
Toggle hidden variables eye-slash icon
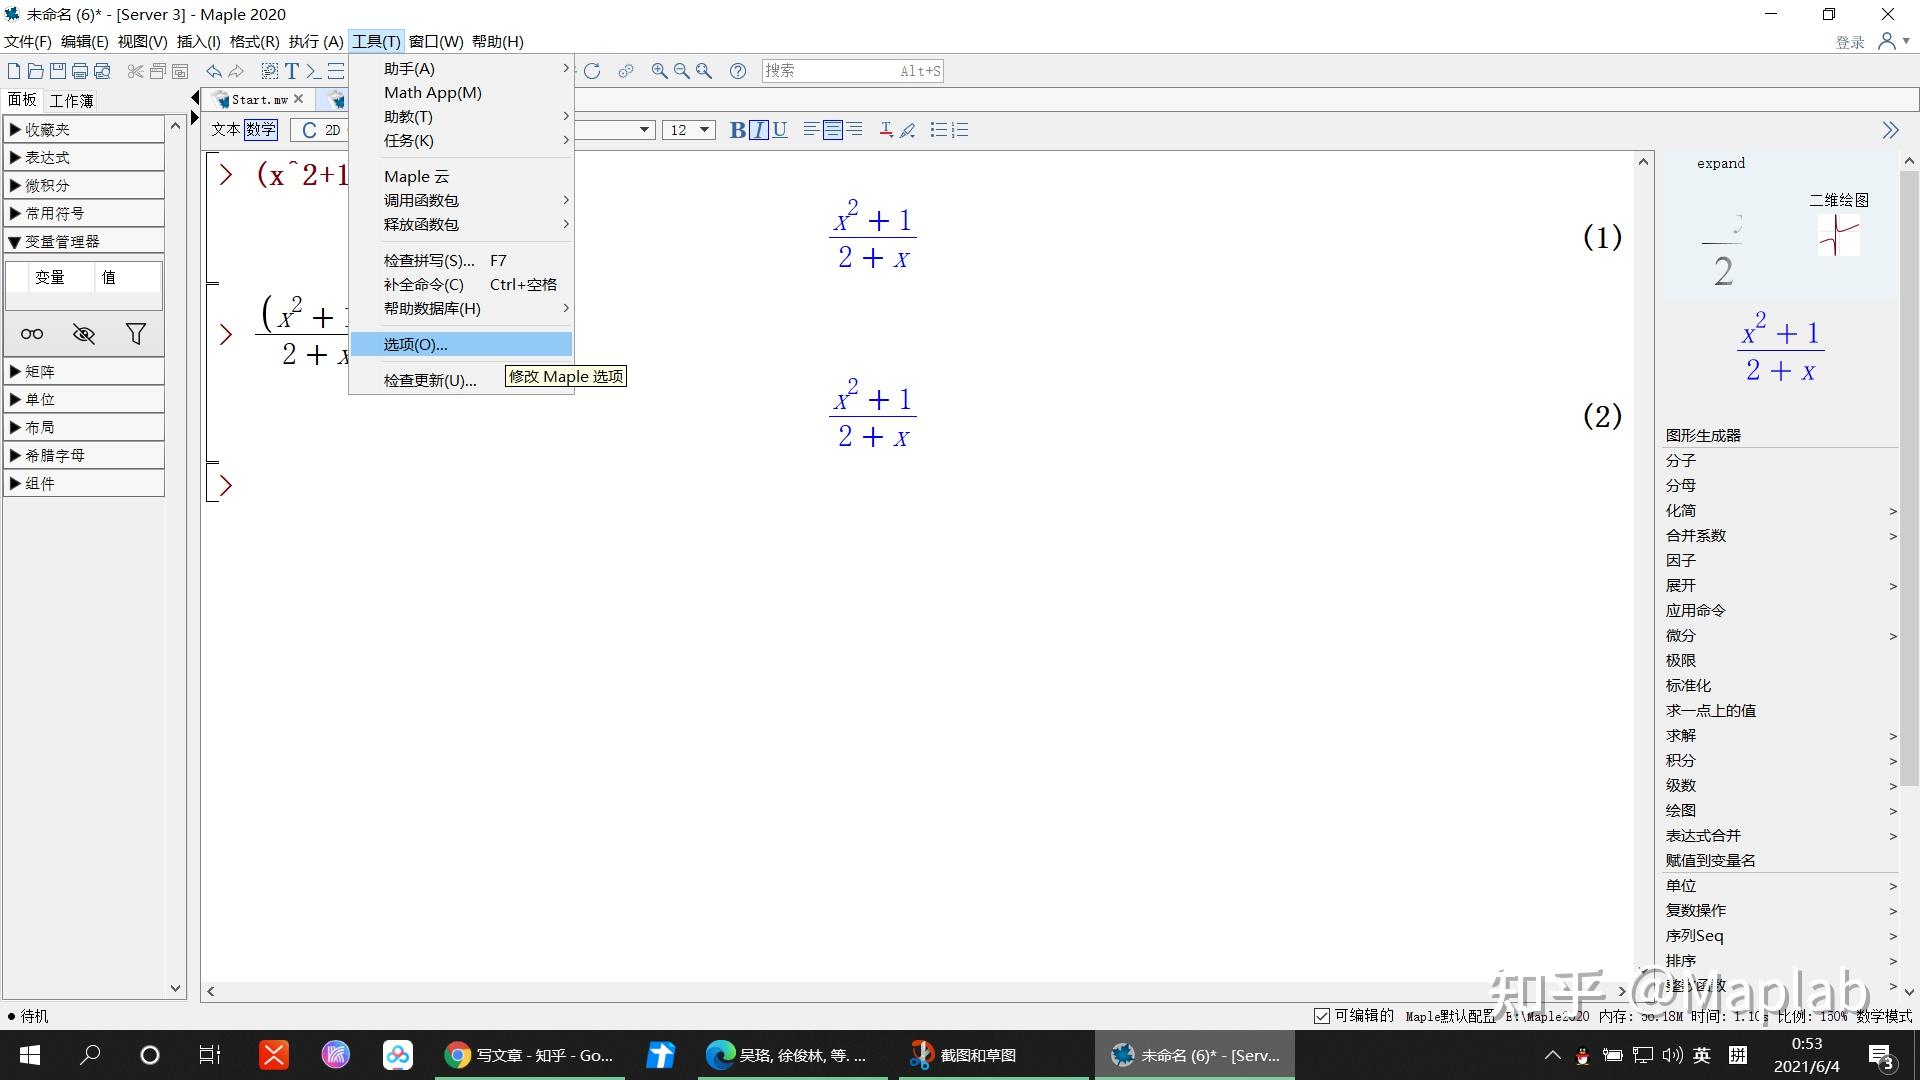pyautogui.click(x=84, y=334)
